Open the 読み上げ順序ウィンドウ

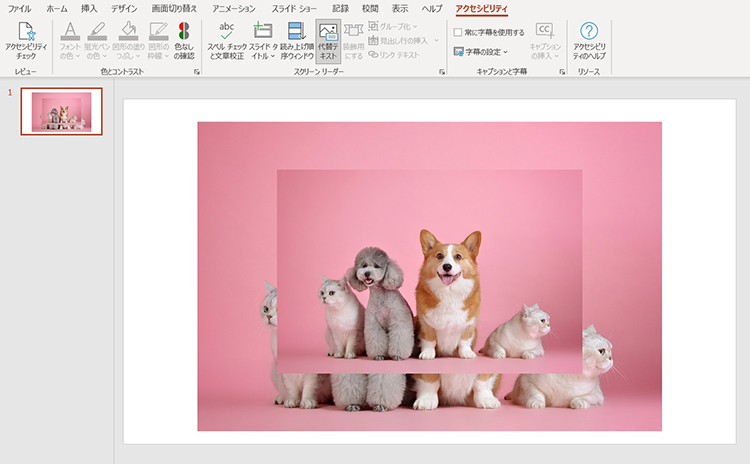pyautogui.click(x=297, y=40)
